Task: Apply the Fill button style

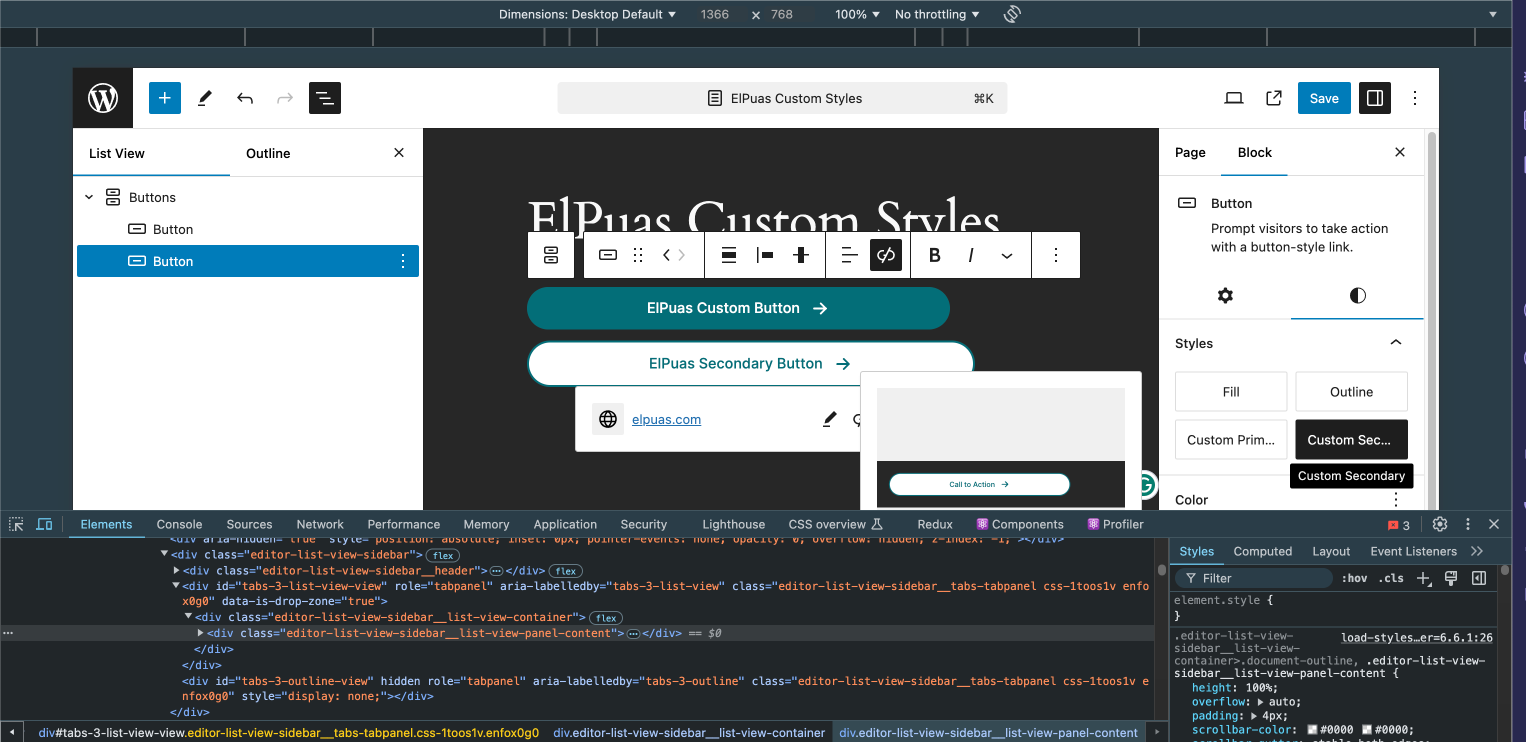Action: pos(1231,392)
